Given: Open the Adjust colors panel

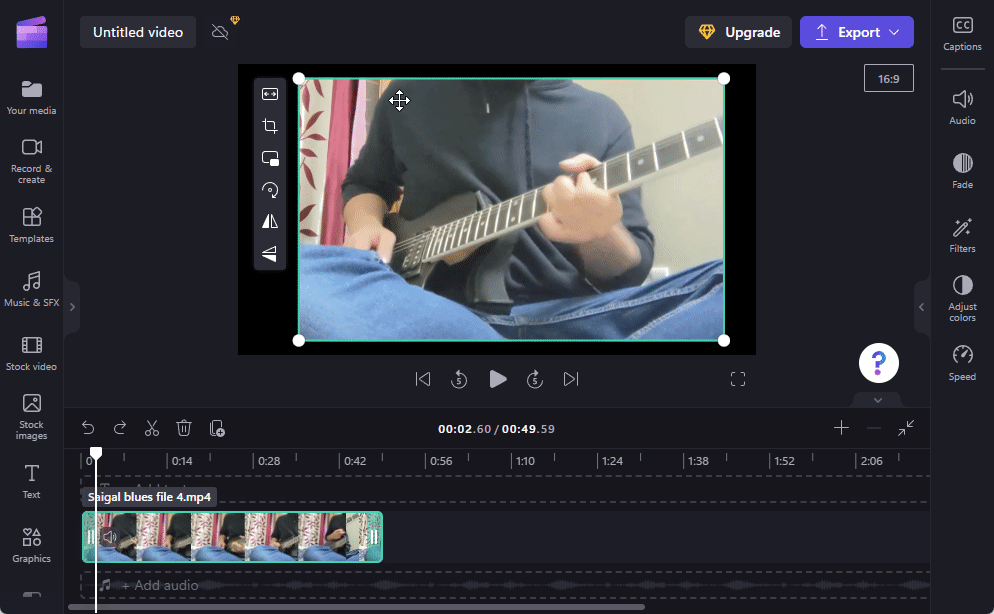Looking at the screenshot, I should coord(961,297).
